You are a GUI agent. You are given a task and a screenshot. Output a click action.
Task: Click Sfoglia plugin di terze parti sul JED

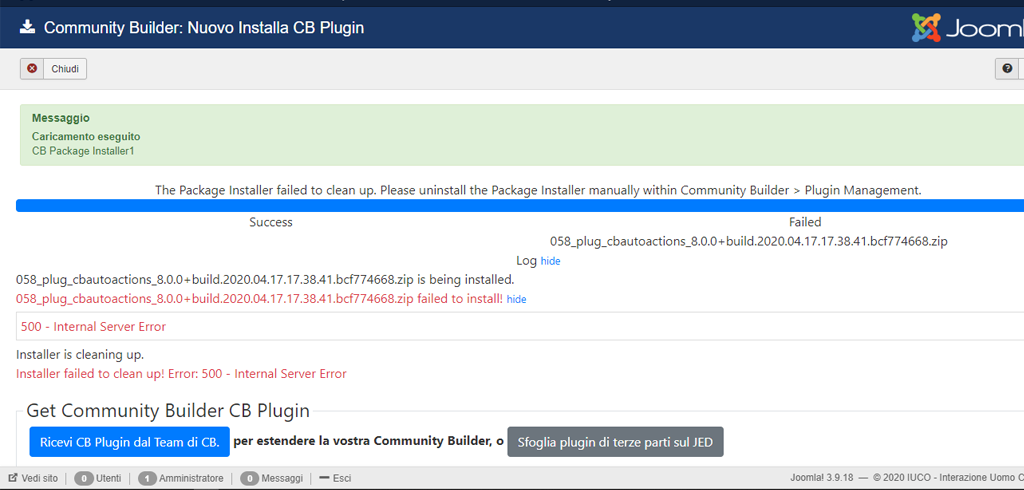tap(615, 442)
